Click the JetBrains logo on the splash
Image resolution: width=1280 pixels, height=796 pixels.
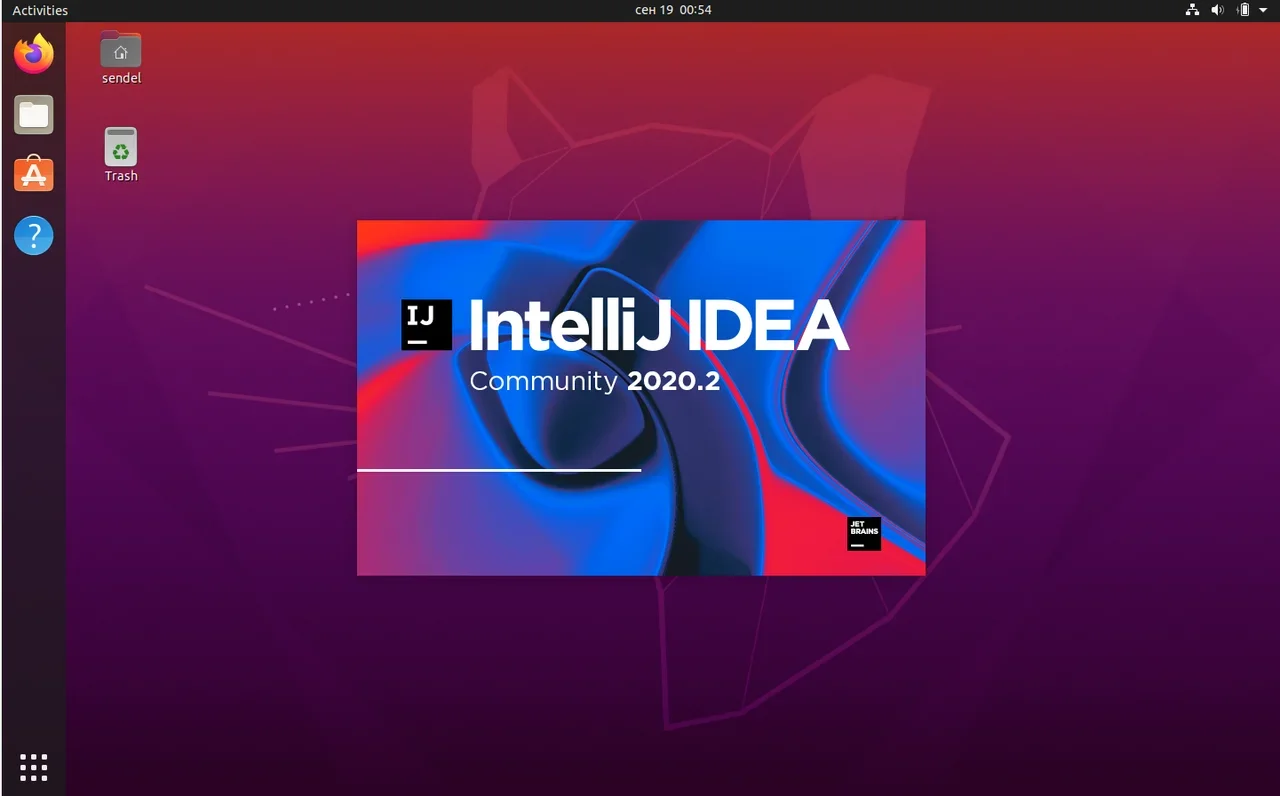pyautogui.click(x=864, y=533)
